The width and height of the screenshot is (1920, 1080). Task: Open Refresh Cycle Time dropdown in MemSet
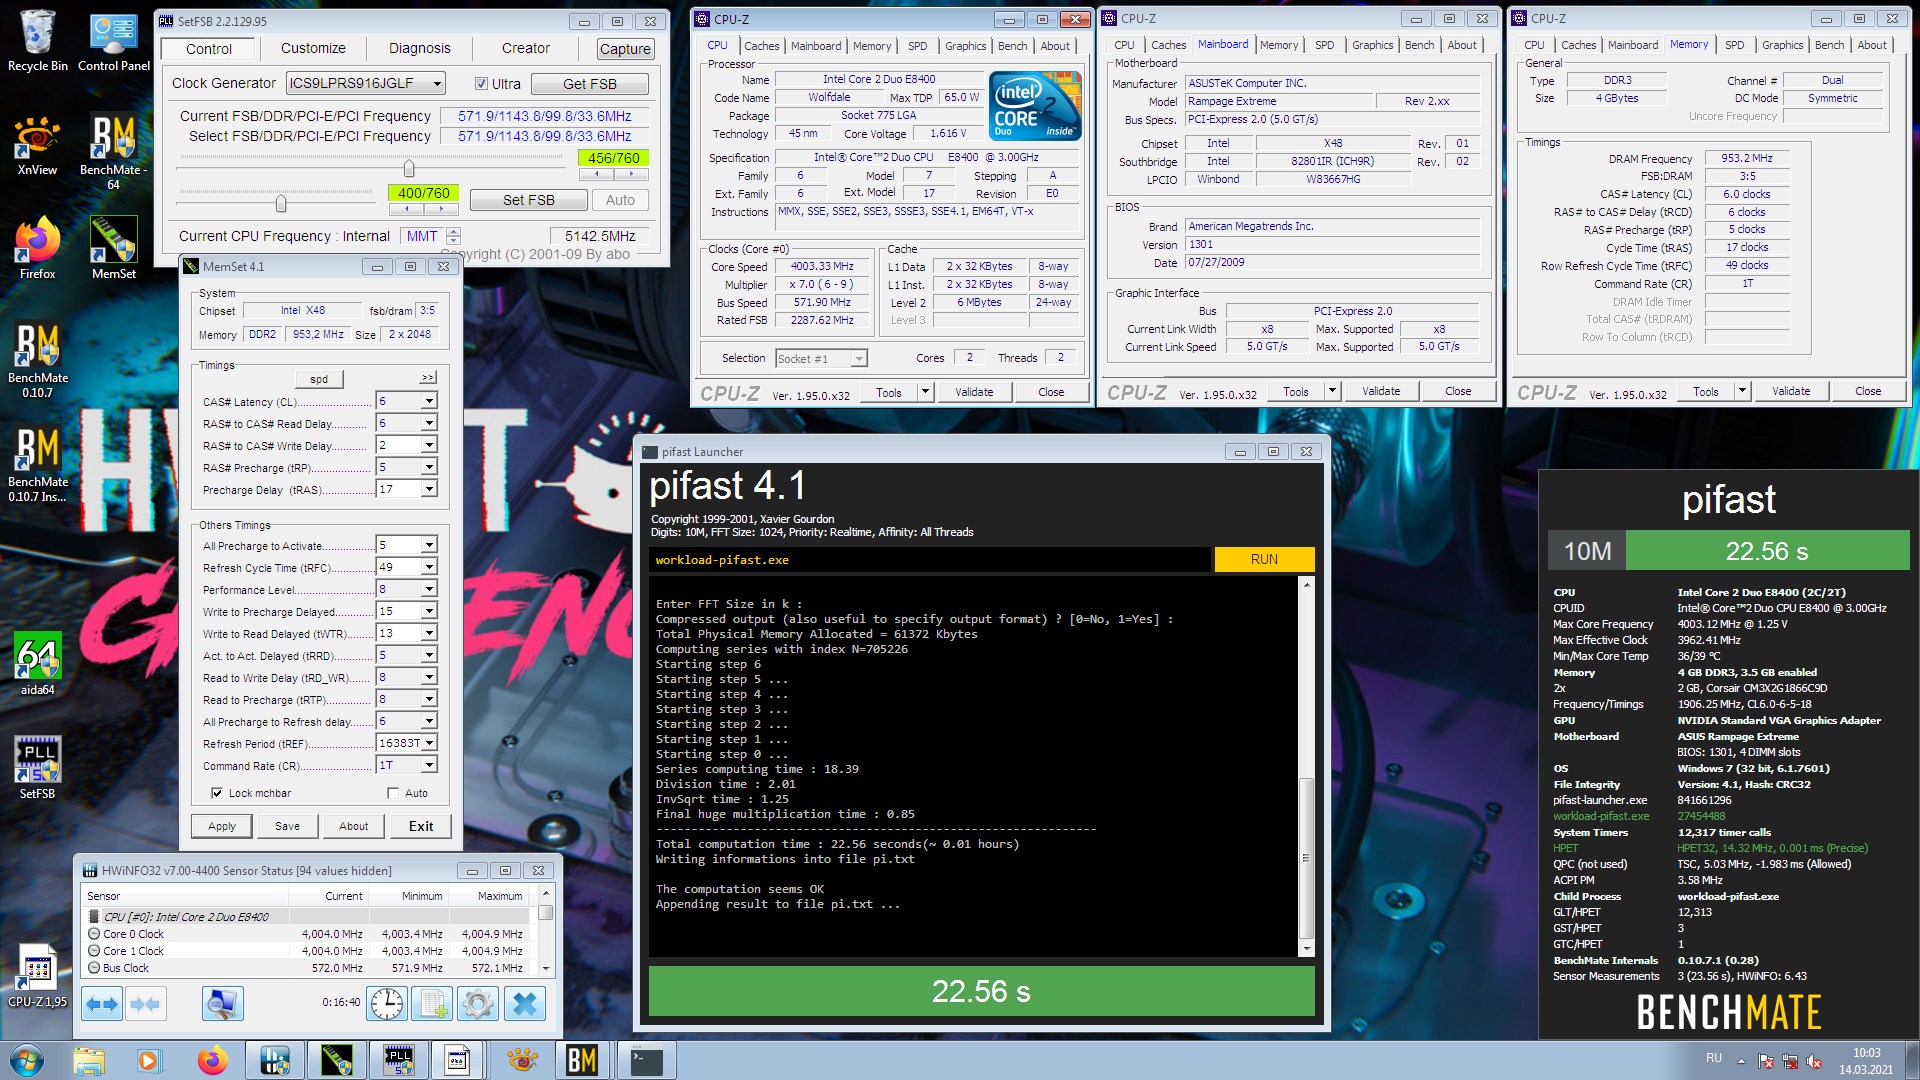pyautogui.click(x=429, y=567)
